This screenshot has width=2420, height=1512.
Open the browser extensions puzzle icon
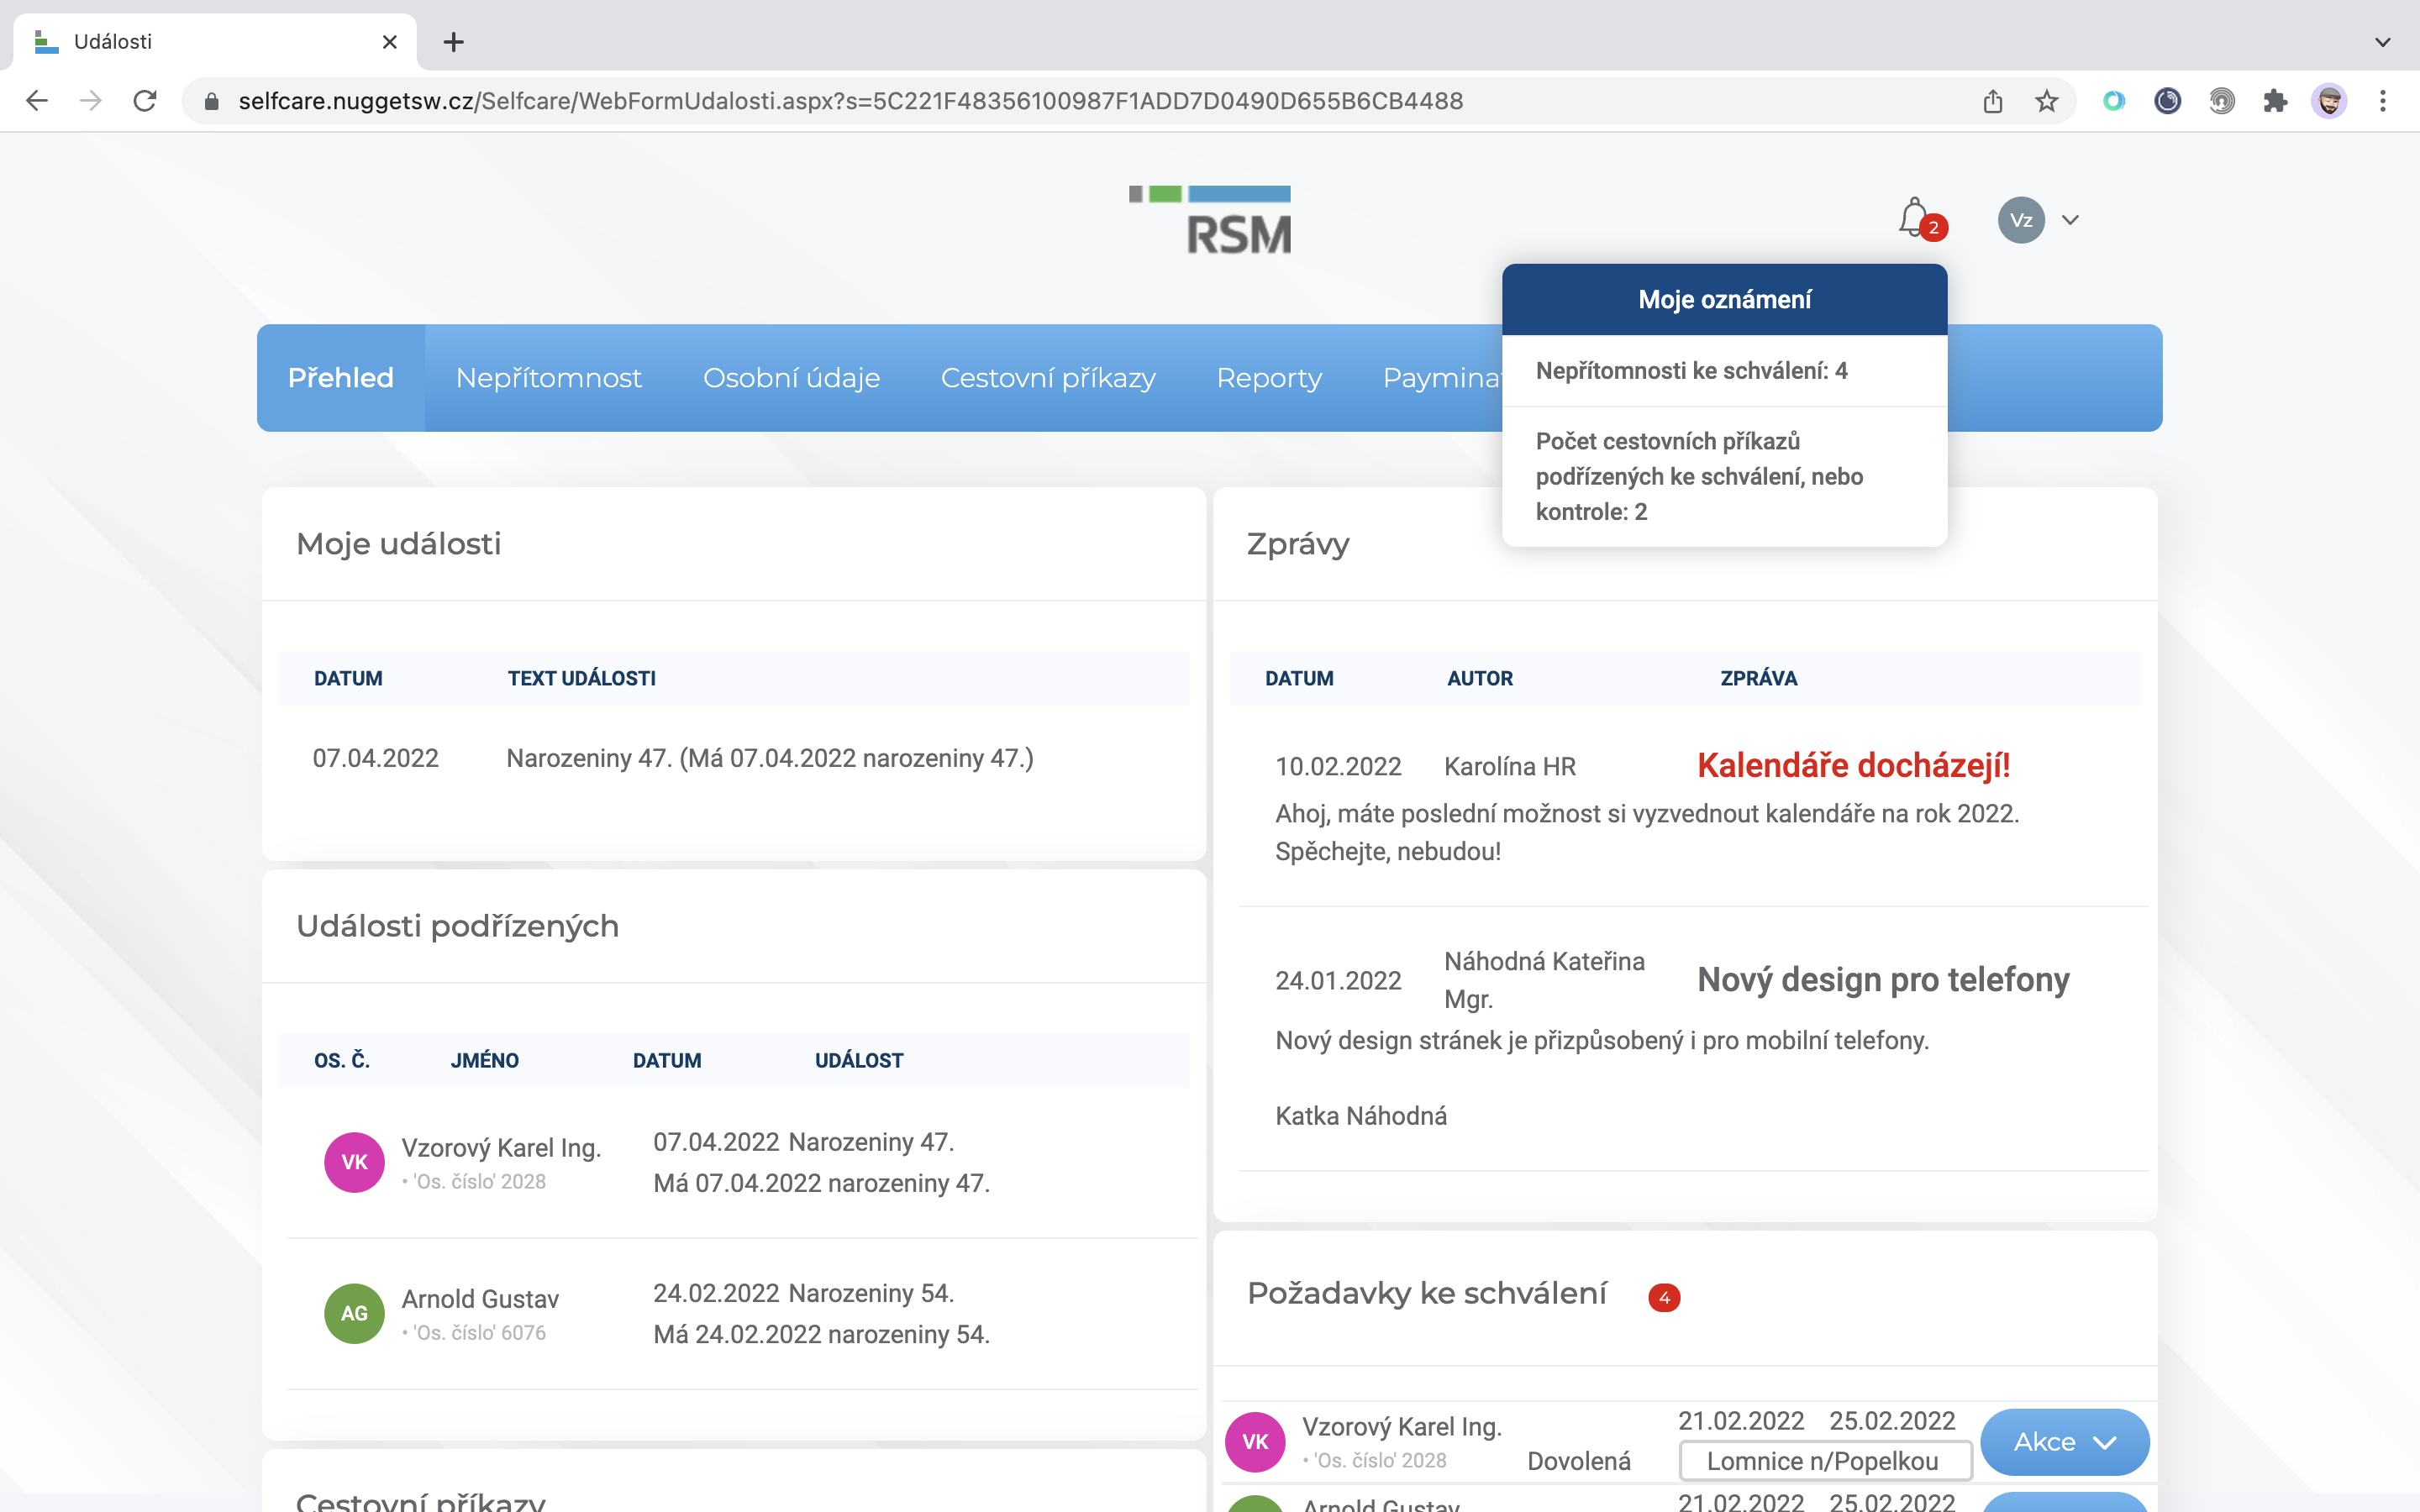tap(2275, 101)
